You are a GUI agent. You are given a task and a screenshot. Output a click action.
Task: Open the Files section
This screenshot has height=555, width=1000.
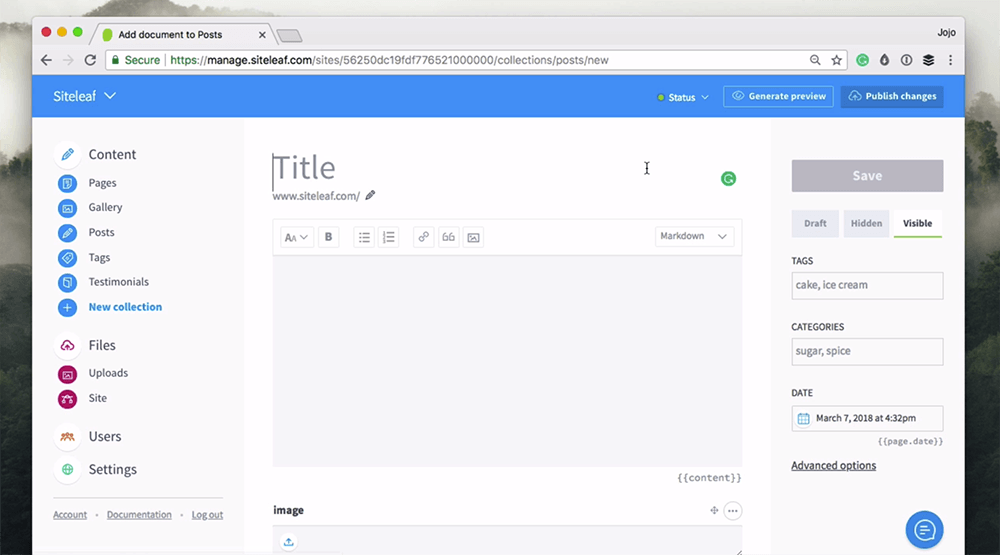coord(102,345)
